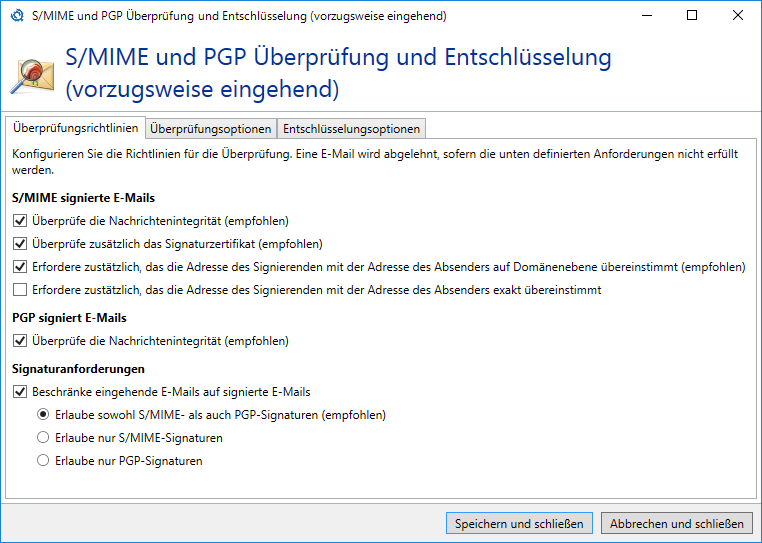
Task: Switch to the Überprüfungsrichtlinien tab
Action: pyautogui.click(x=75, y=128)
